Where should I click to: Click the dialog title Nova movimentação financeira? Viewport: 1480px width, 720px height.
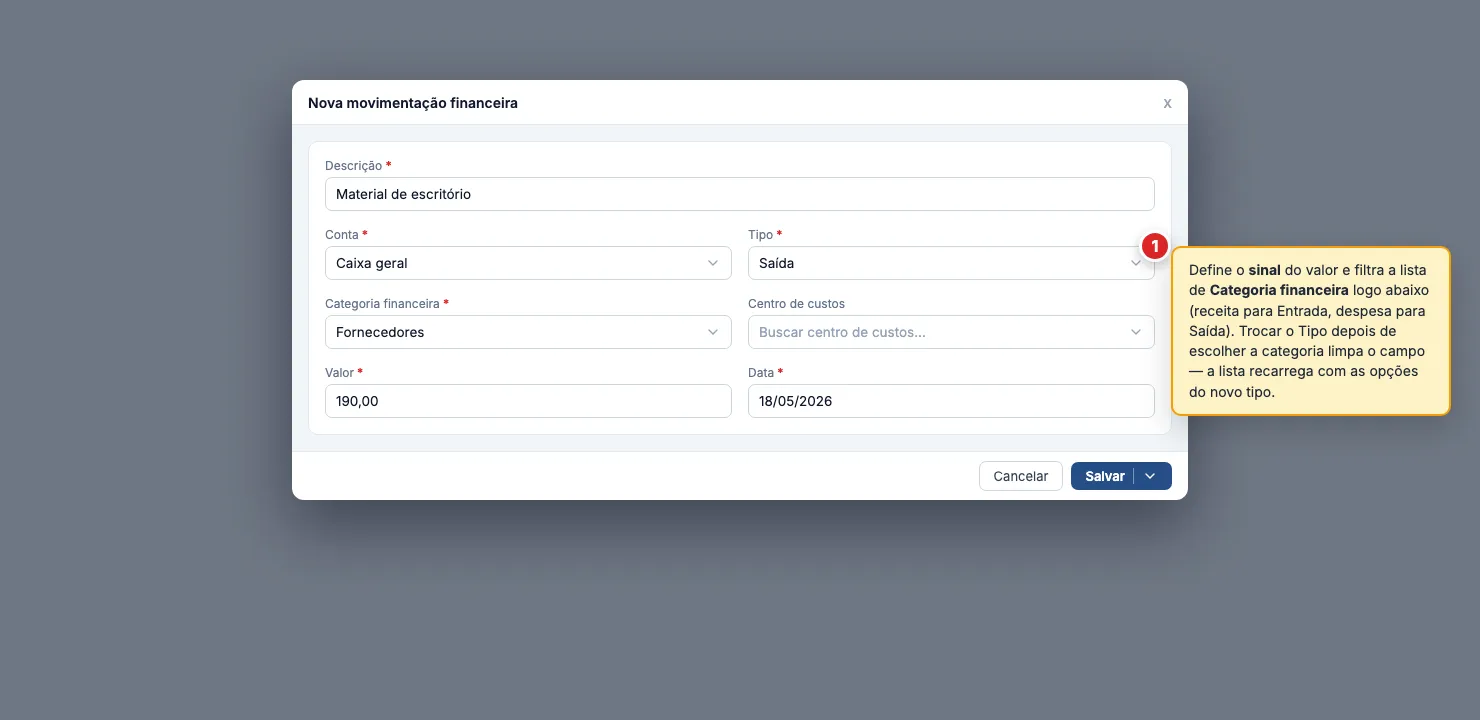coord(413,103)
